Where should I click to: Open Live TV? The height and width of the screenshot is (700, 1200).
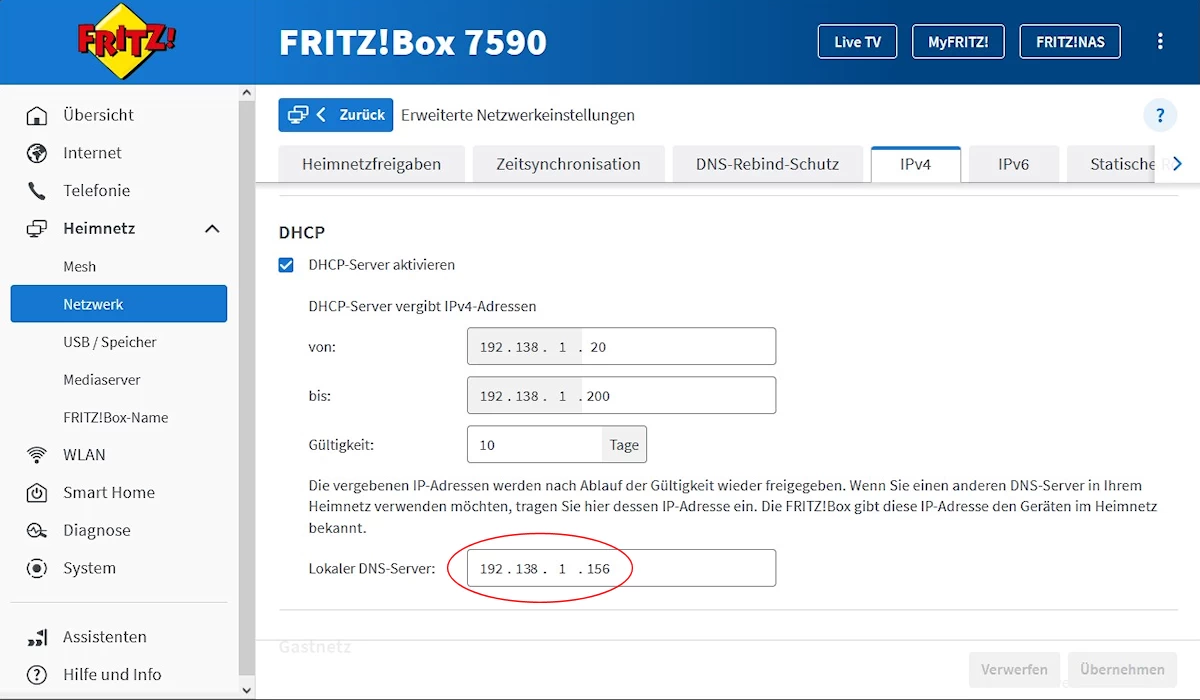(x=858, y=42)
